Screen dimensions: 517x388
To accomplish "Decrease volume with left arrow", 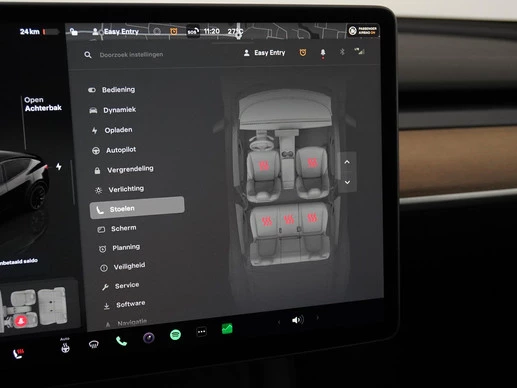I will [x=279, y=322].
